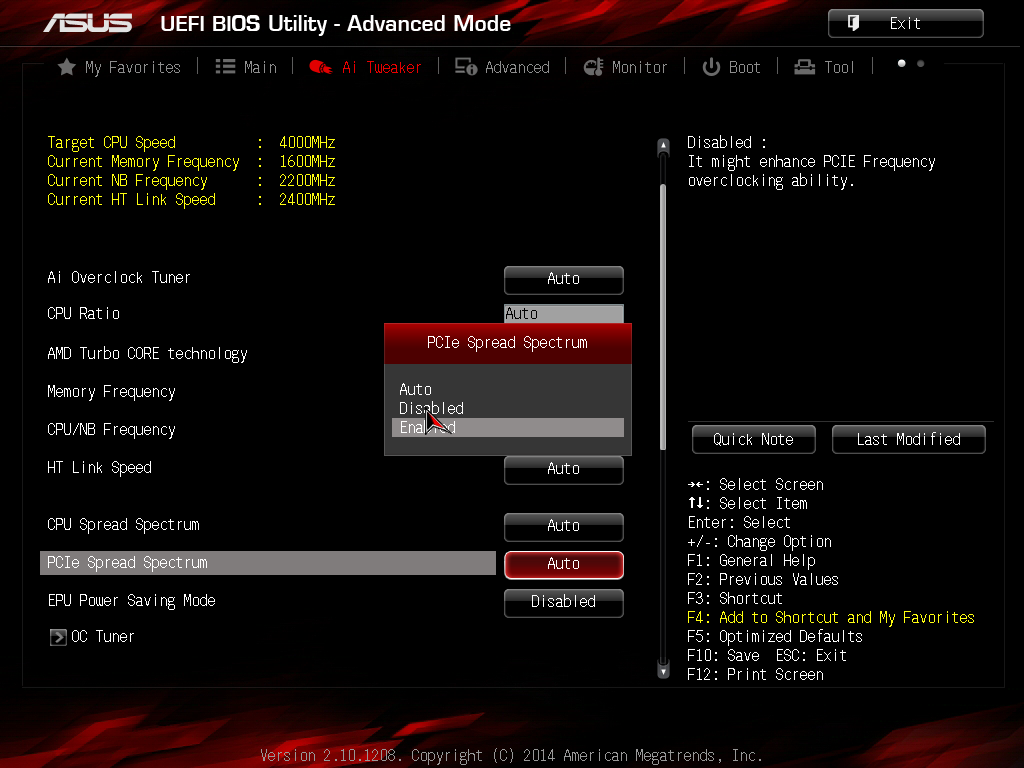The image size is (1024, 768).
Task: Select the EPU Power Saving Mode label
Action: pyautogui.click(x=131, y=600)
